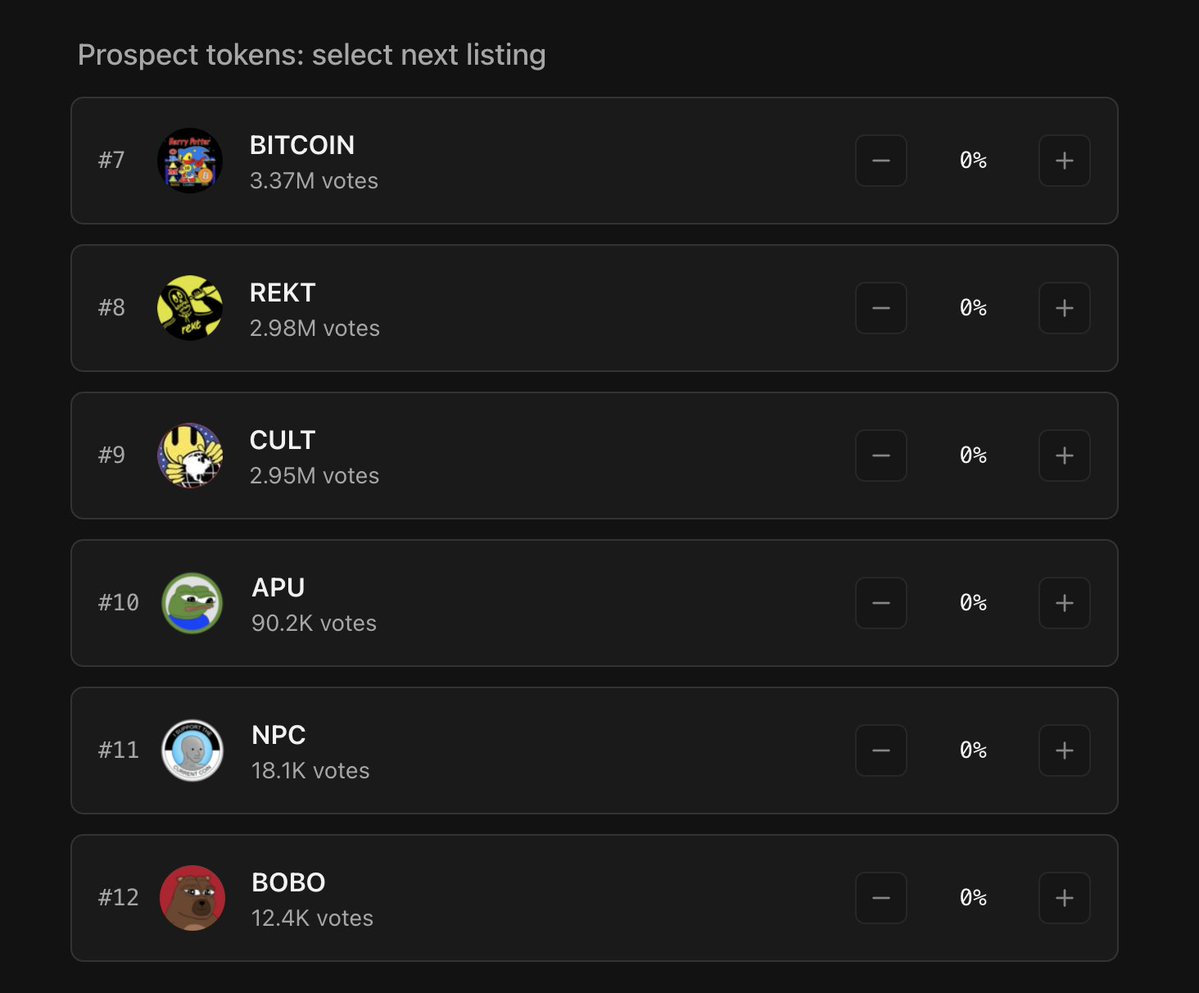This screenshot has width=1199, height=993.
Task: Click the CULT token logo icon
Action: click(190, 456)
